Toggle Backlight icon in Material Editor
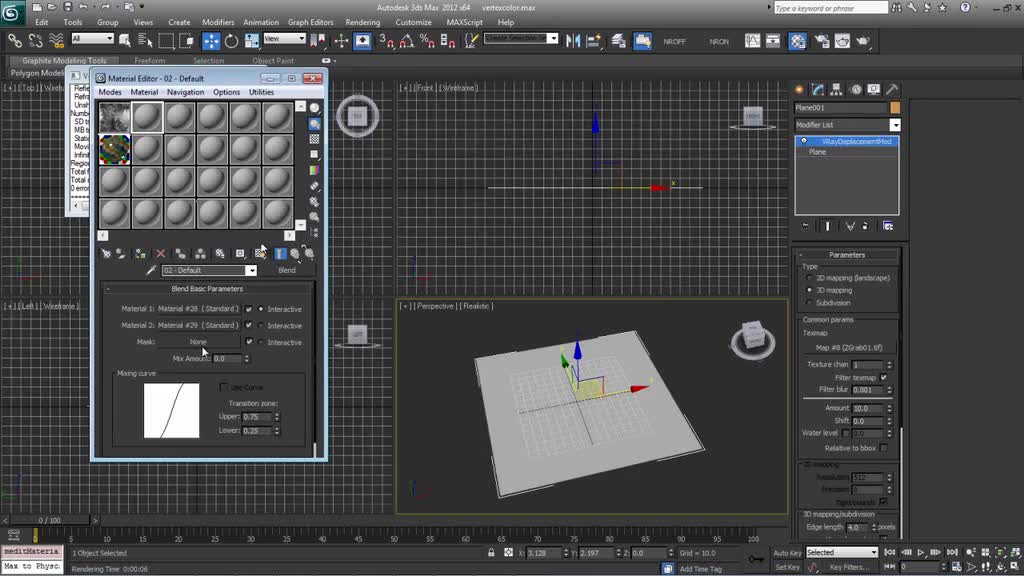This screenshot has height=576, width=1024. click(315, 123)
